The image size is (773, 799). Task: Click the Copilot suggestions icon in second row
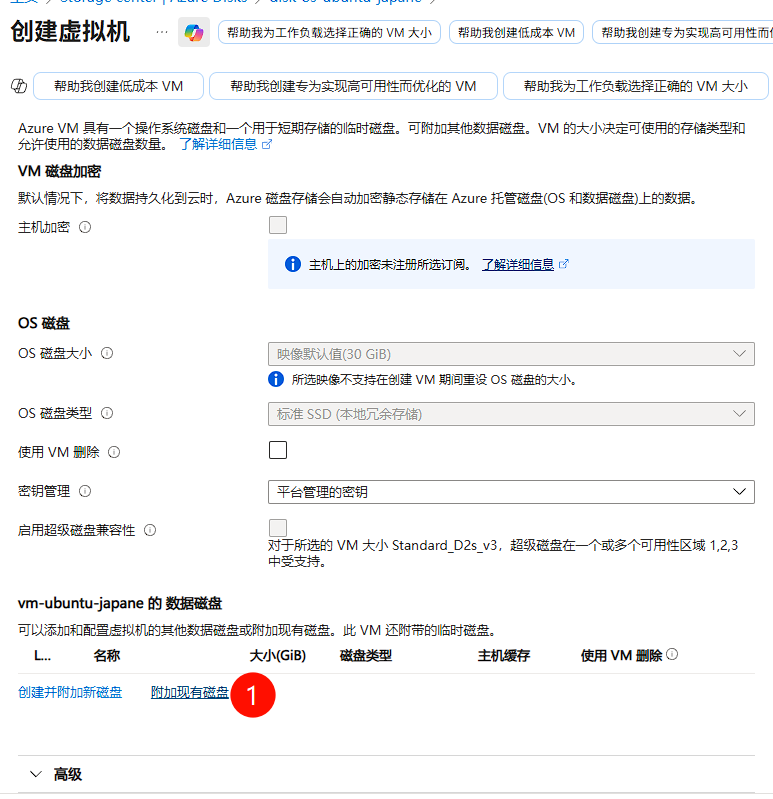coord(17,87)
